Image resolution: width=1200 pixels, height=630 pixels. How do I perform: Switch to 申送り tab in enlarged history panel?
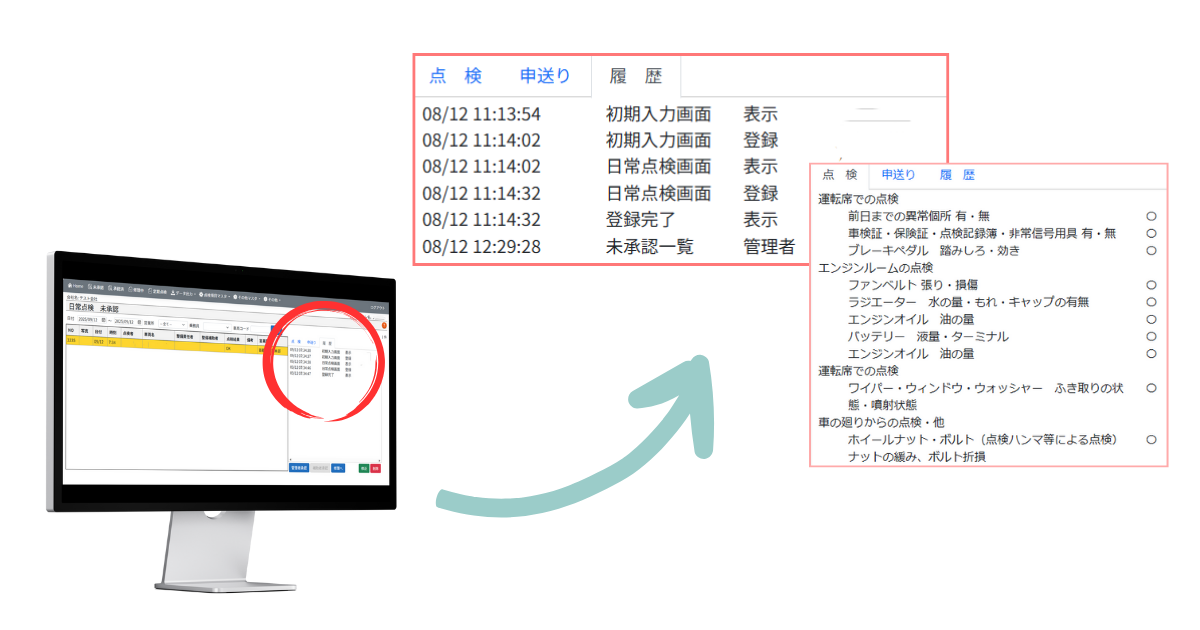(x=545, y=76)
